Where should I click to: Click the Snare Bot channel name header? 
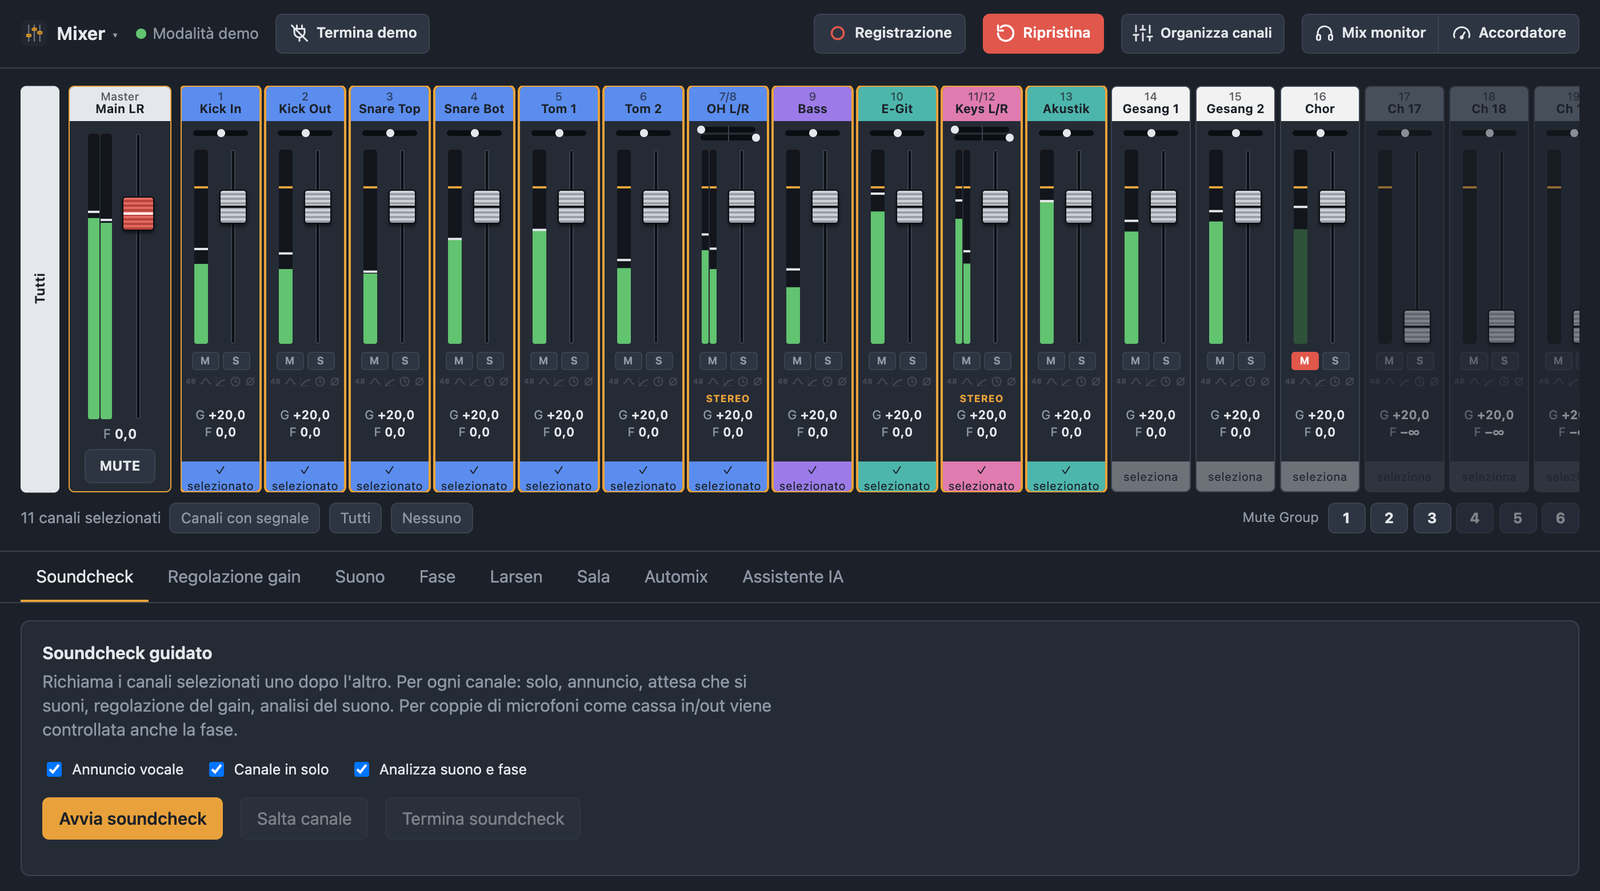[x=474, y=104]
